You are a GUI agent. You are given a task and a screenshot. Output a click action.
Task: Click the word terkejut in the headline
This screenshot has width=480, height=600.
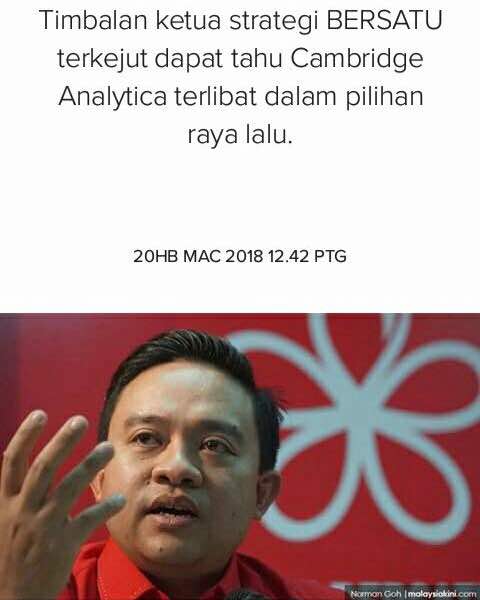coord(102,59)
